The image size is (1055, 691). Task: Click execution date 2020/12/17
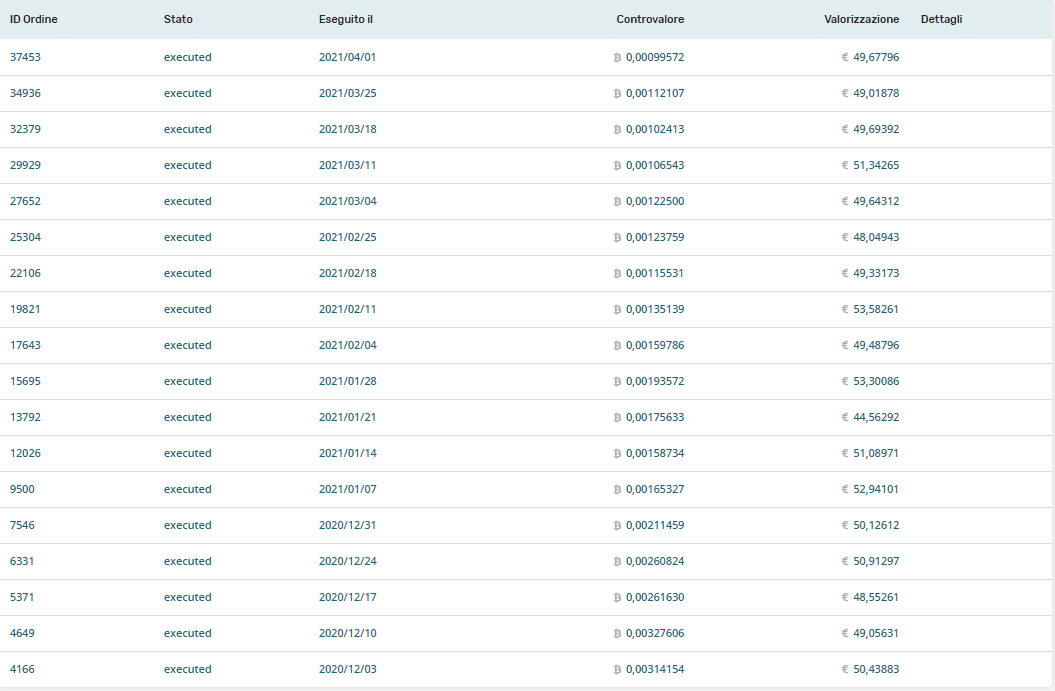click(347, 597)
